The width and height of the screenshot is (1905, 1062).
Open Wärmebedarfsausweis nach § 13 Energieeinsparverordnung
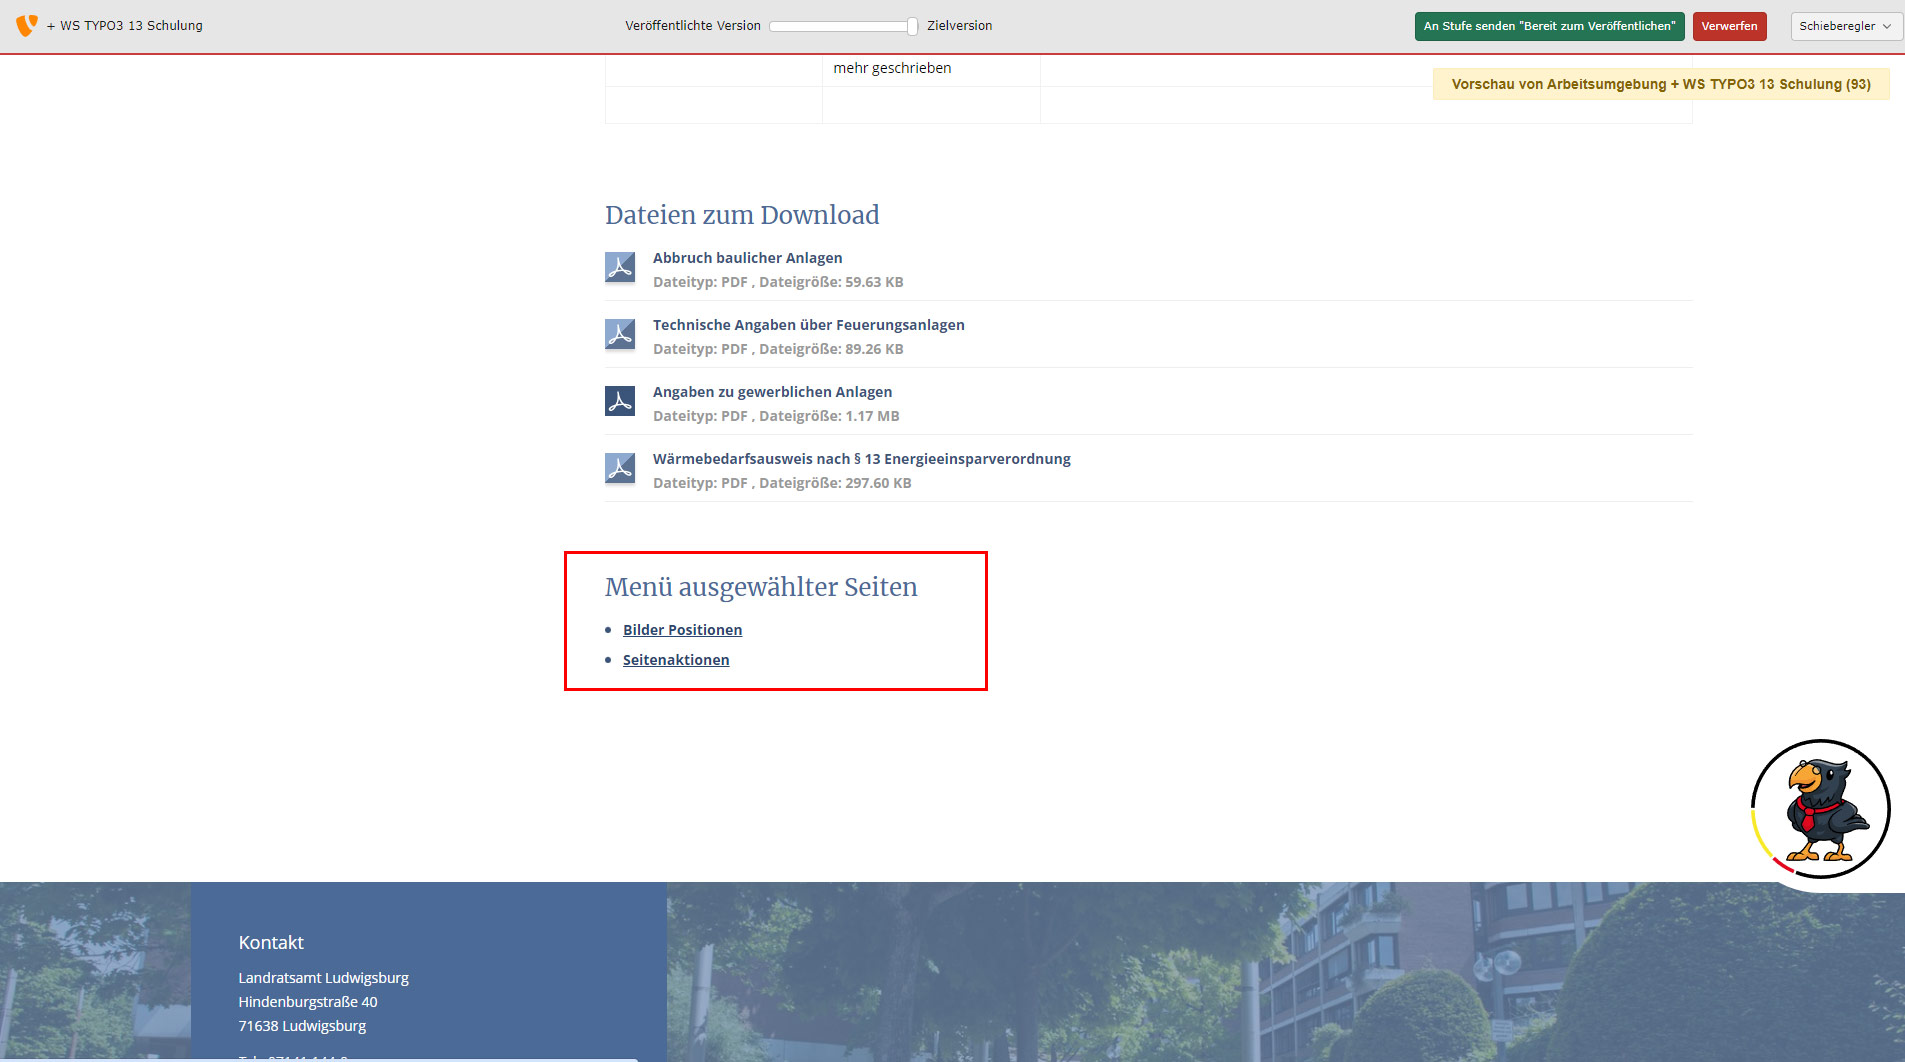pos(861,459)
